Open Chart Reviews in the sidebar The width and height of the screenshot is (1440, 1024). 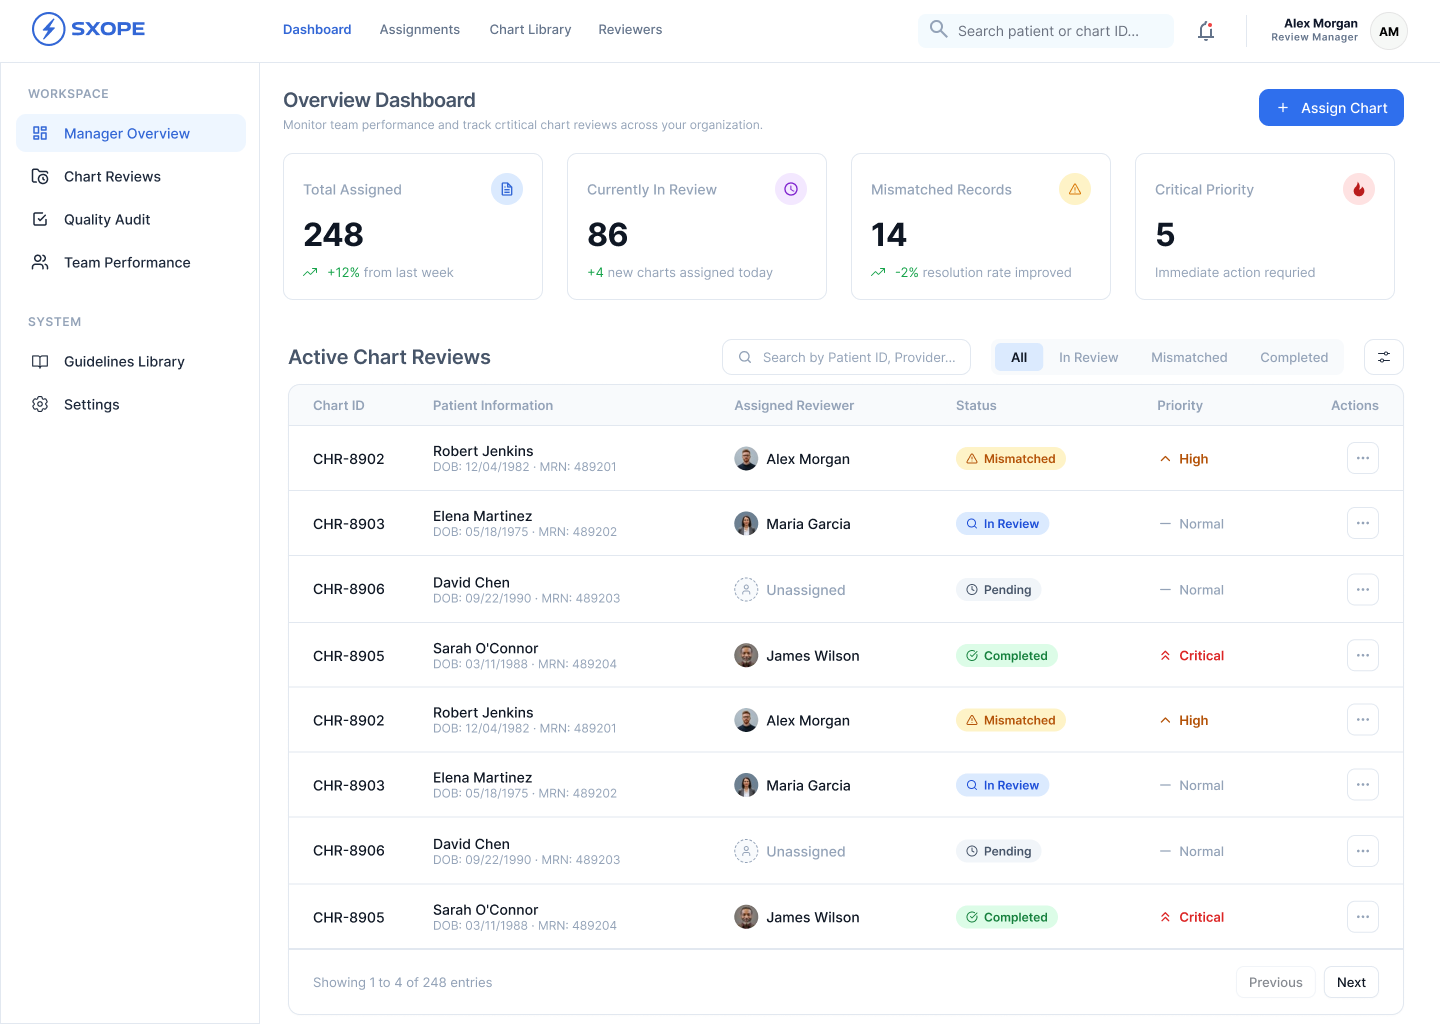pyautogui.click(x=131, y=176)
